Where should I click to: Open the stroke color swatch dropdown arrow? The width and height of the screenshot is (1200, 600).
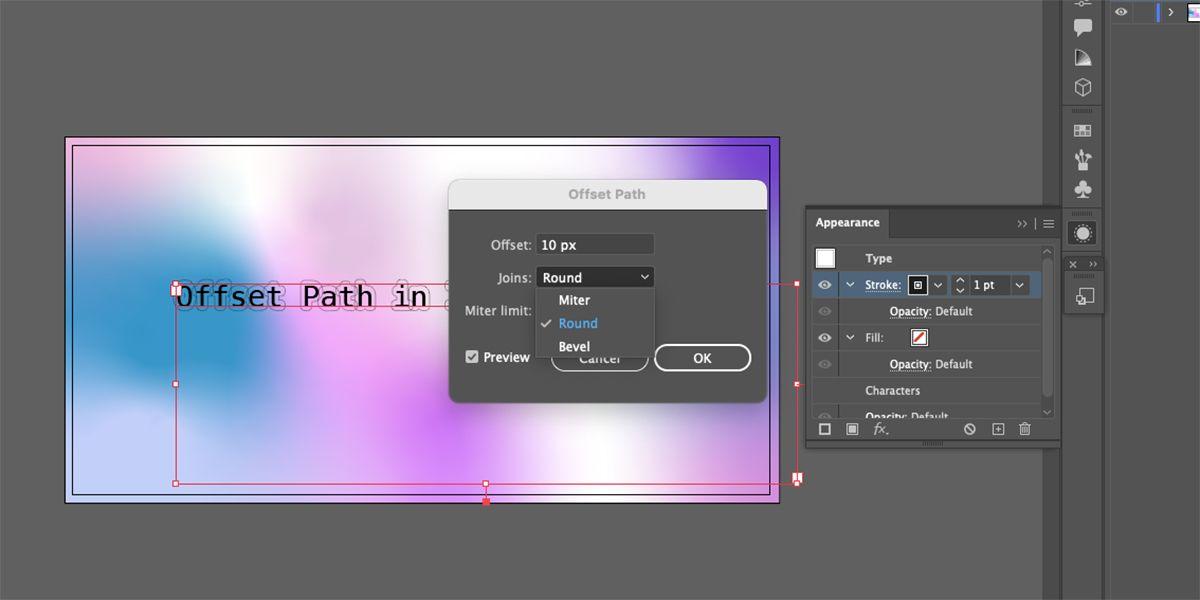938,285
